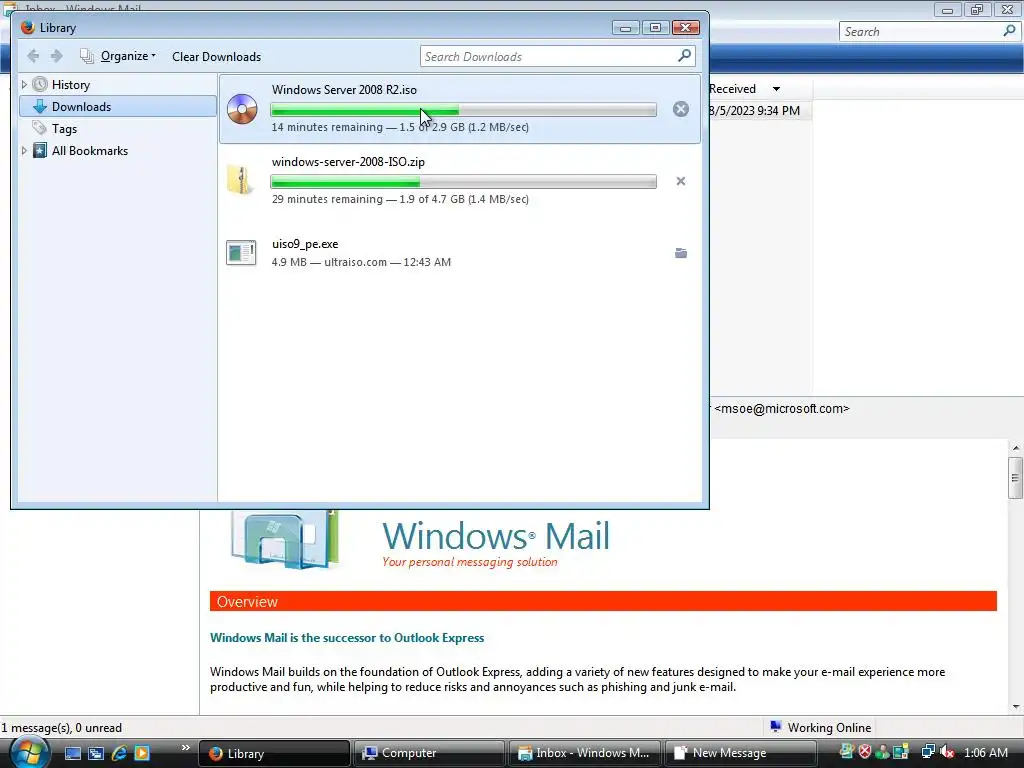Go forward with the Library forward arrow
1024x768 pixels.
(57, 56)
